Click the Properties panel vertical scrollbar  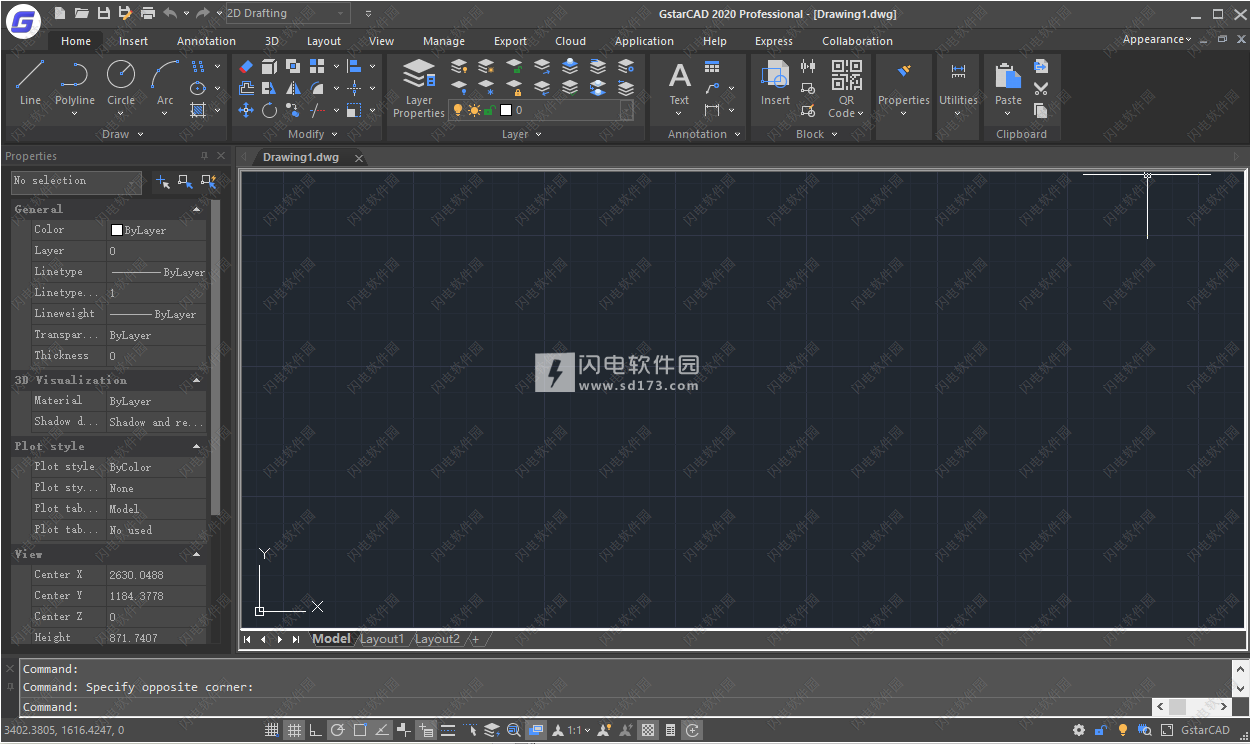coord(214,360)
